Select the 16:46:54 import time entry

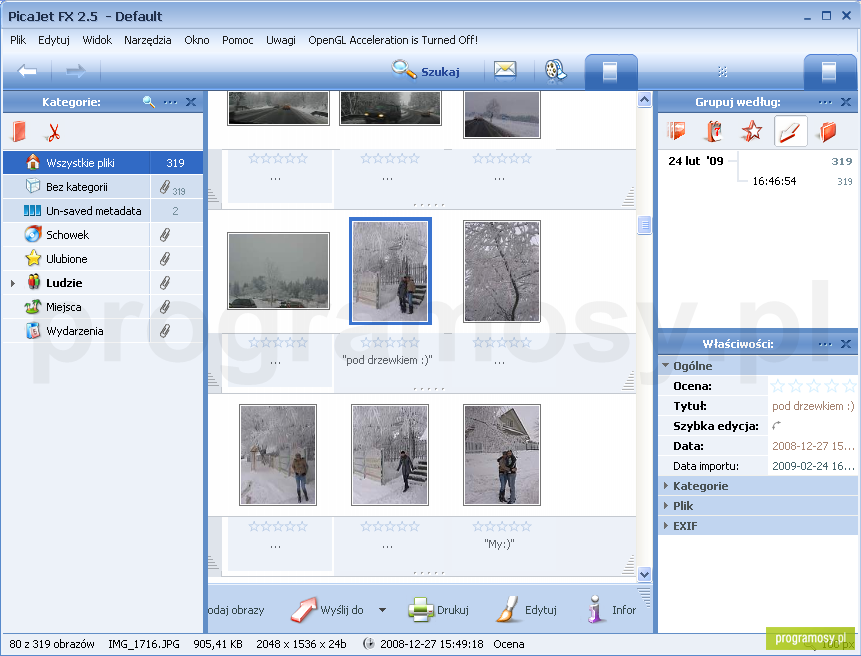click(x=774, y=181)
